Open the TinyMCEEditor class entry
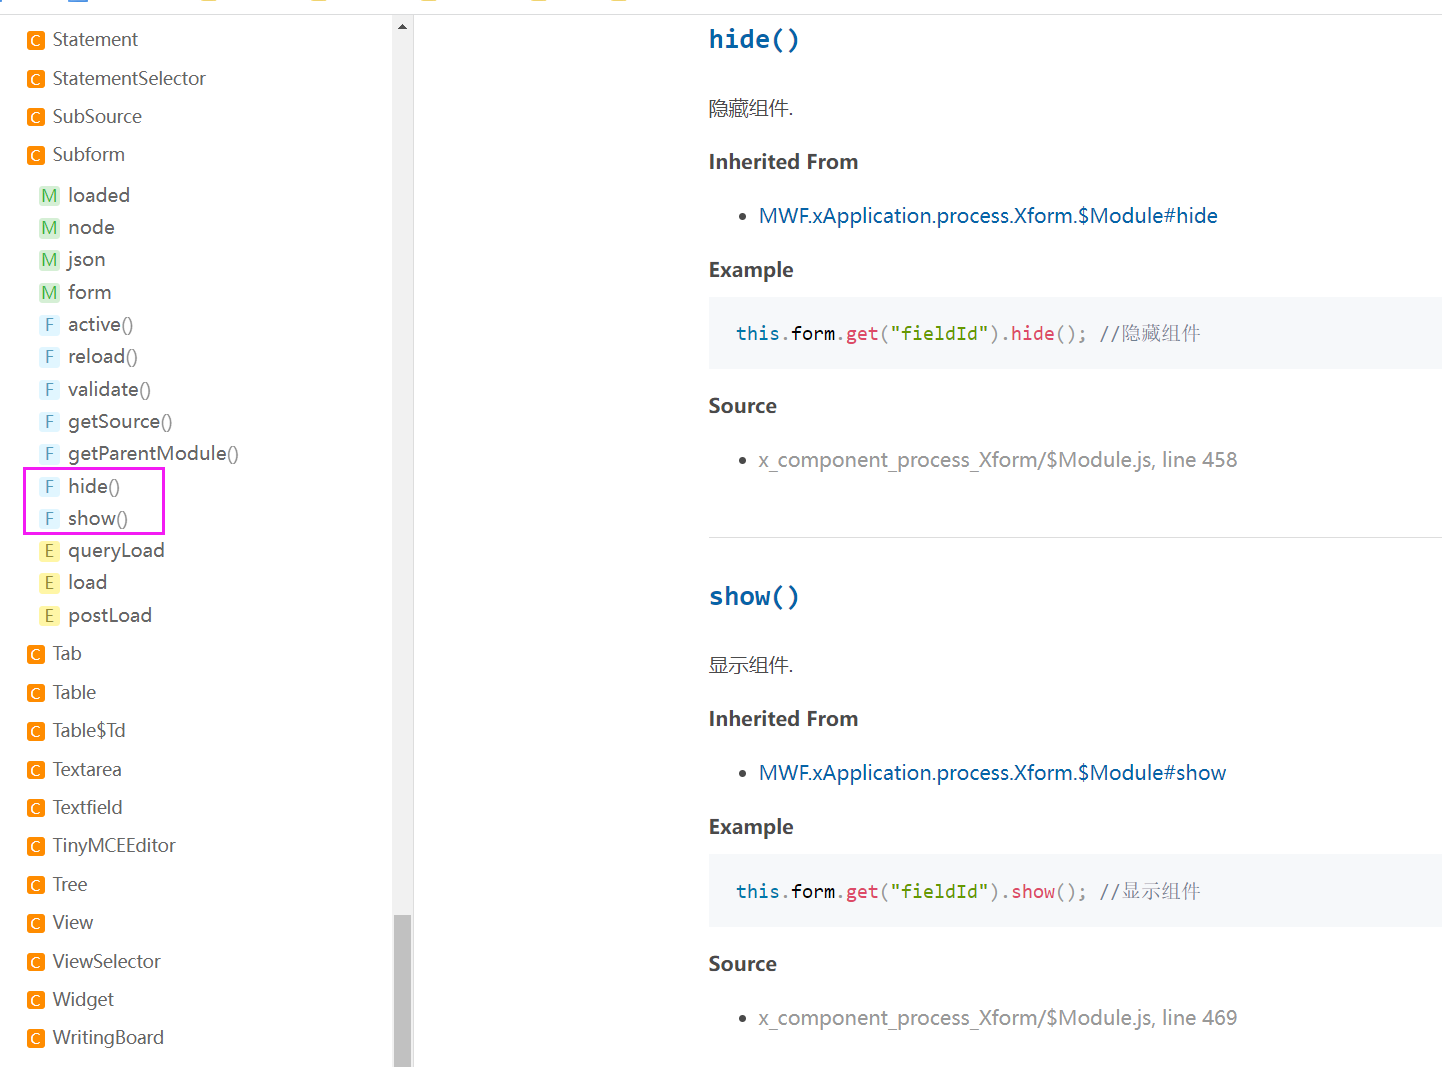The width and height of the screenshot is (1442, 1067). point(113,846)
